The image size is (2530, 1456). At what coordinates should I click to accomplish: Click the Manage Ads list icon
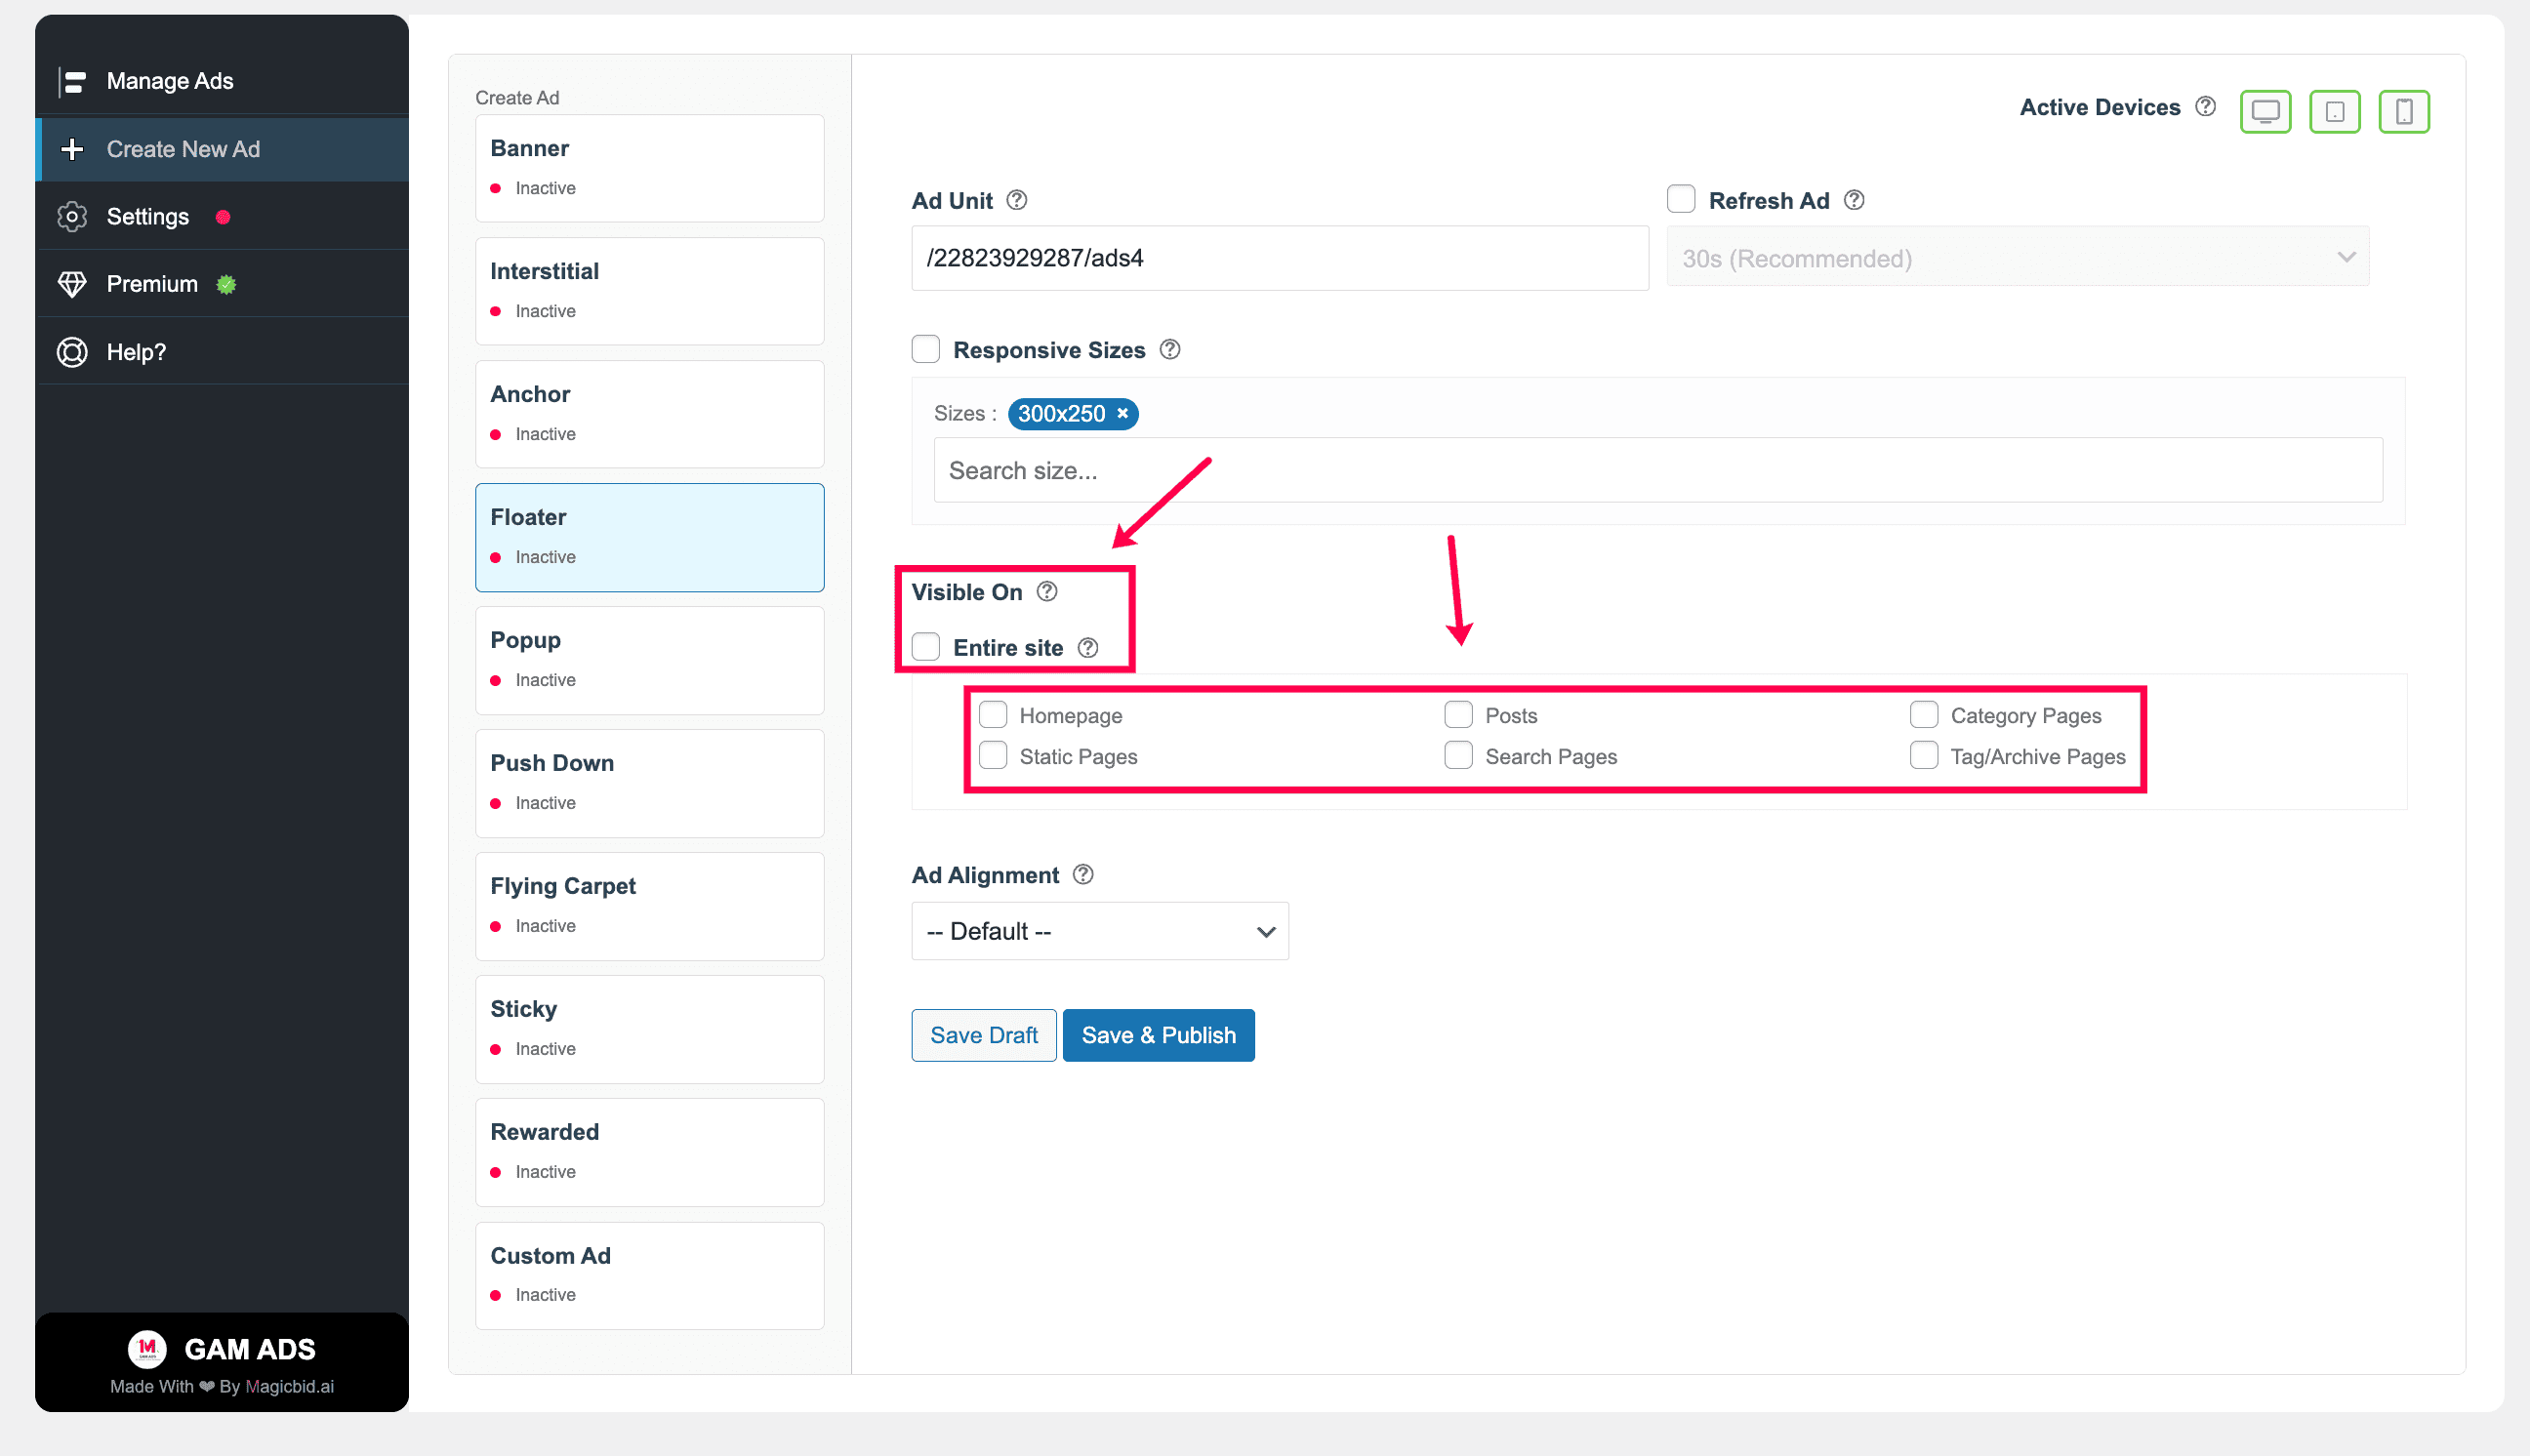[71, 81]
